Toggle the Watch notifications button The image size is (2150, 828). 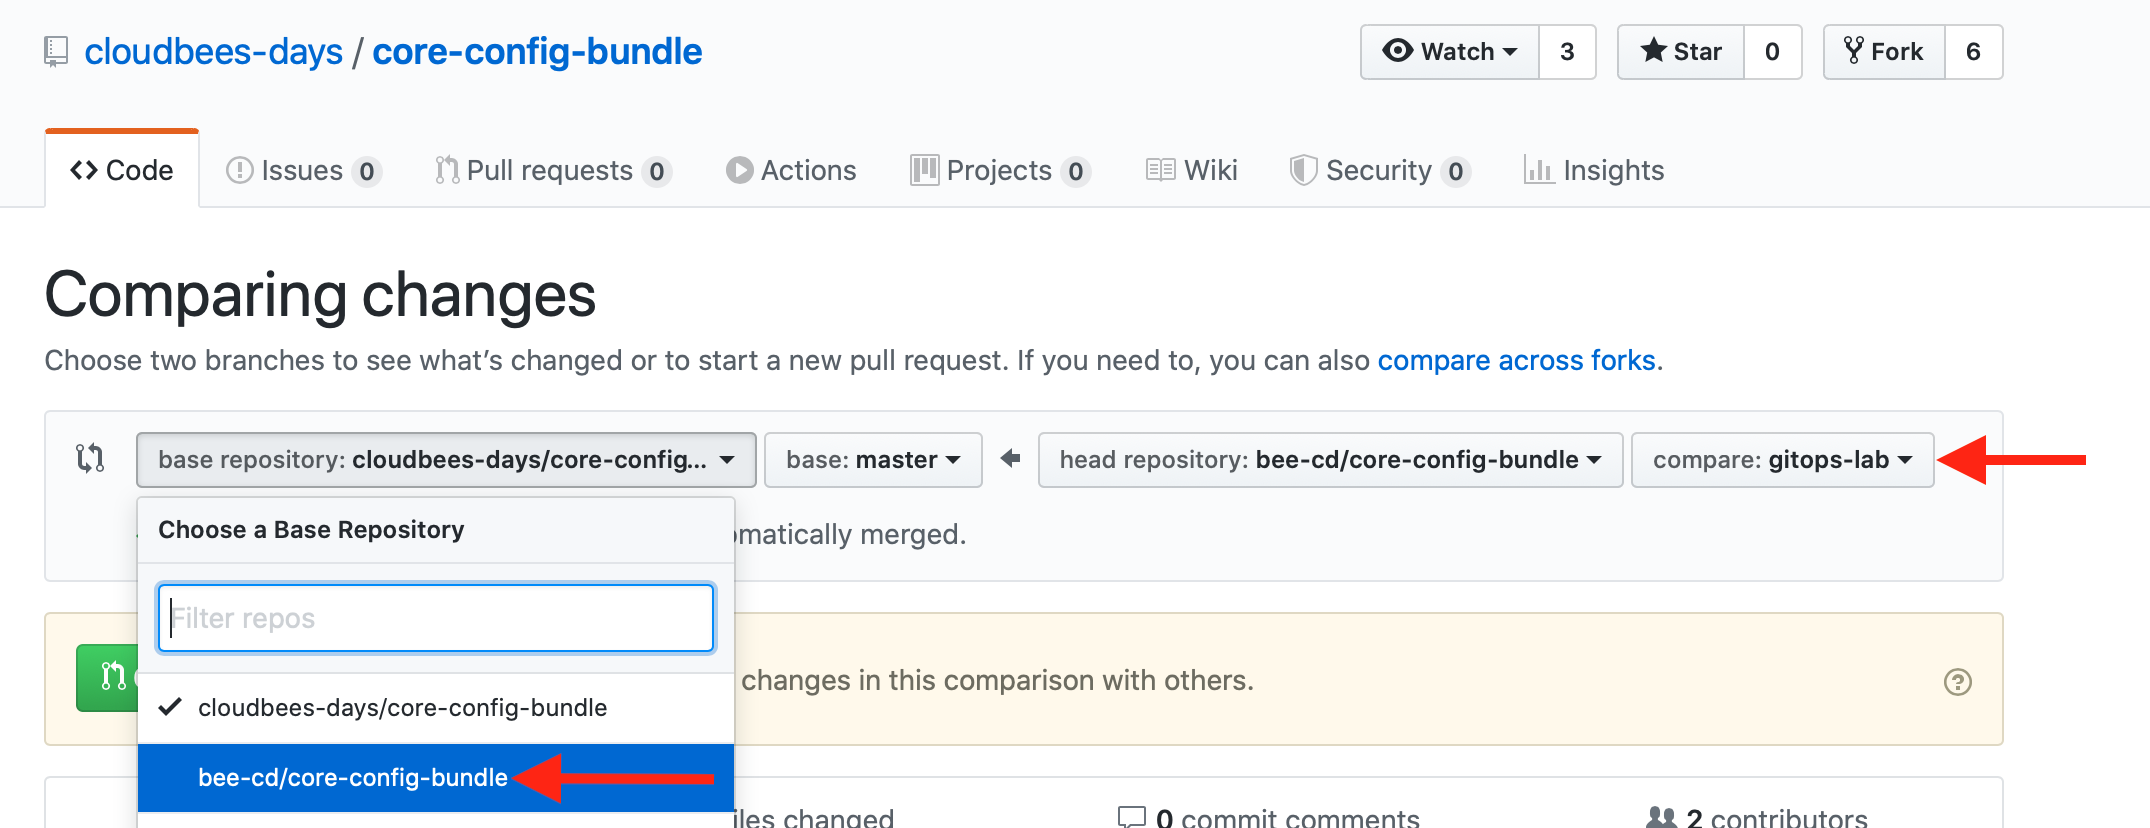click(1450, 52)
